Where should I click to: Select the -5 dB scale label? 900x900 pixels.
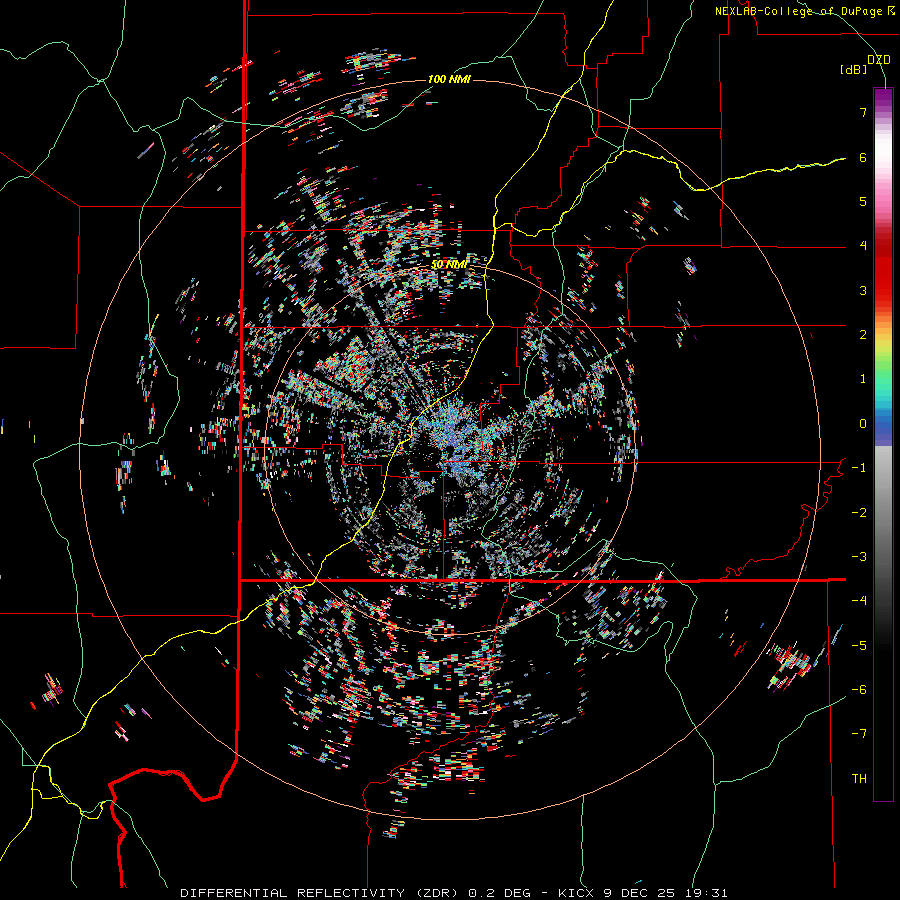coord(859,646)
